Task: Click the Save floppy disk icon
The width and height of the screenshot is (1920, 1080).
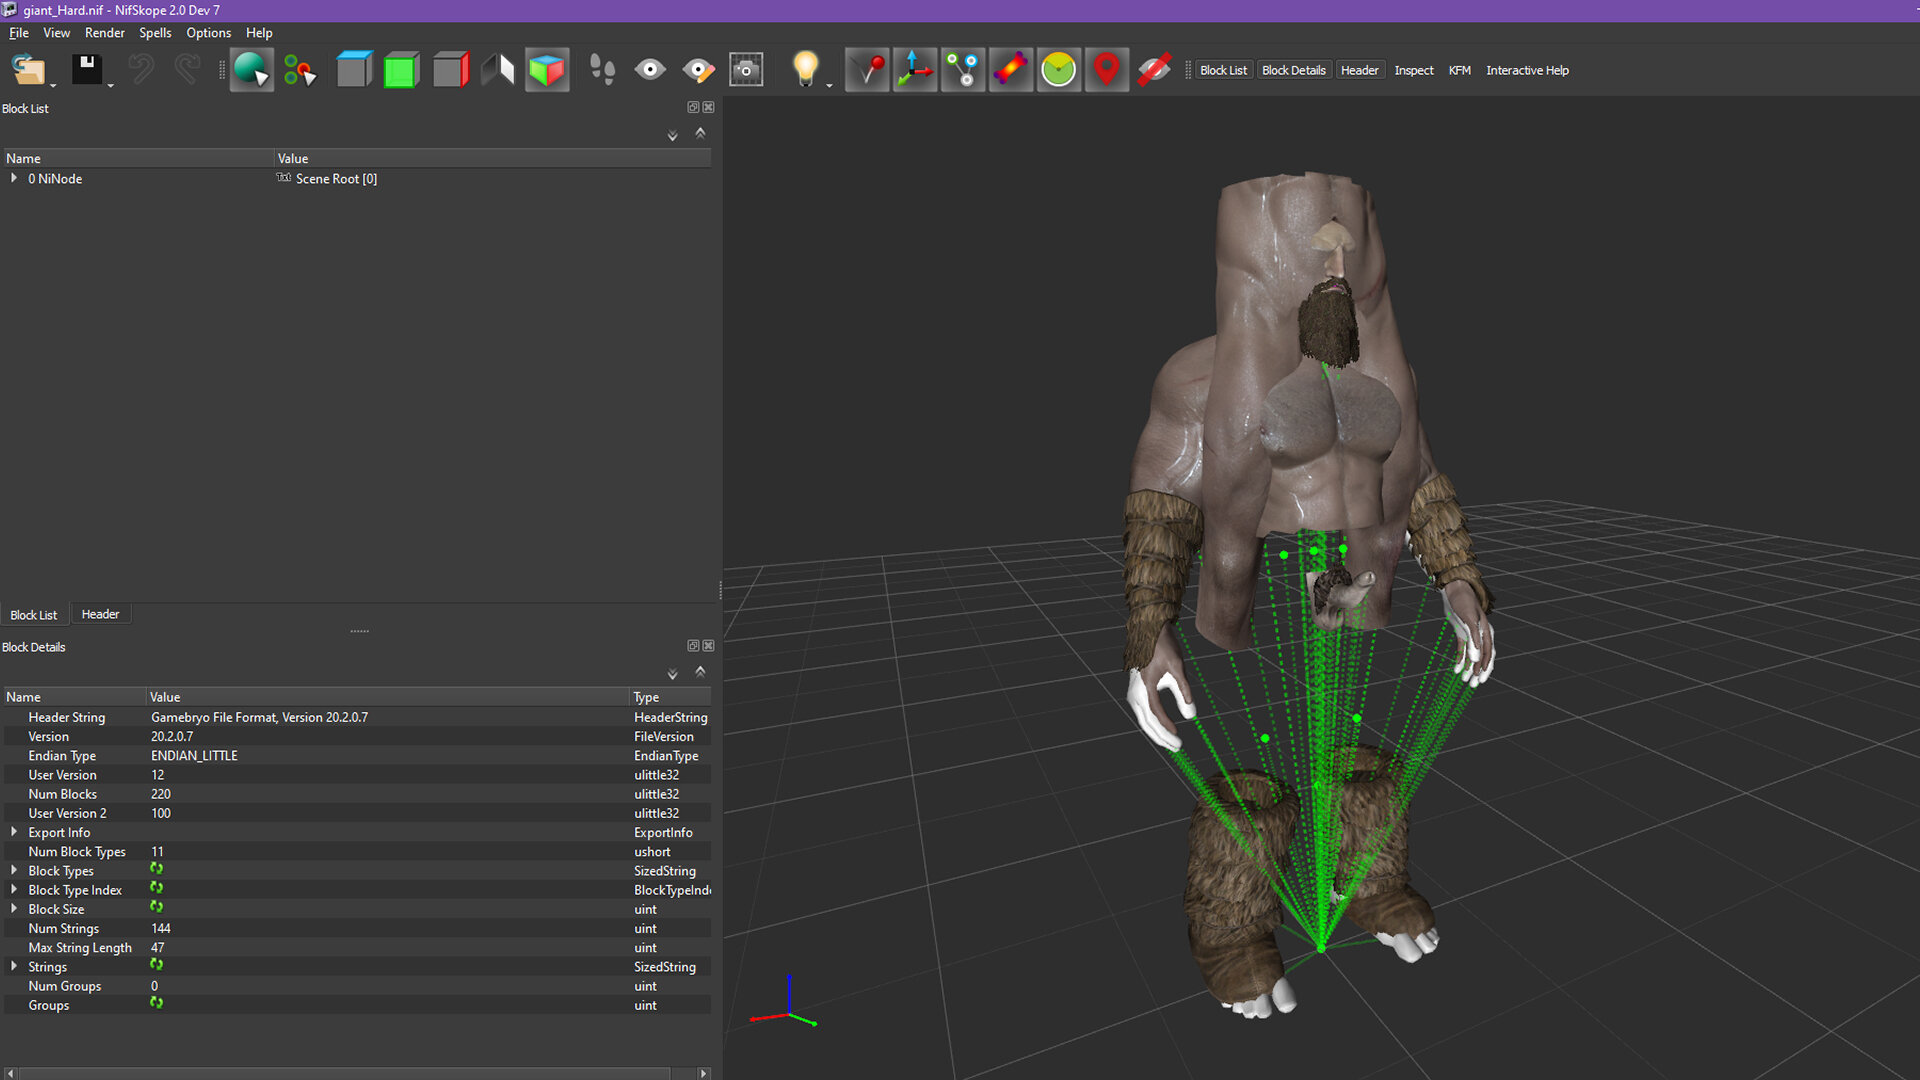Action: pos(86,70)
